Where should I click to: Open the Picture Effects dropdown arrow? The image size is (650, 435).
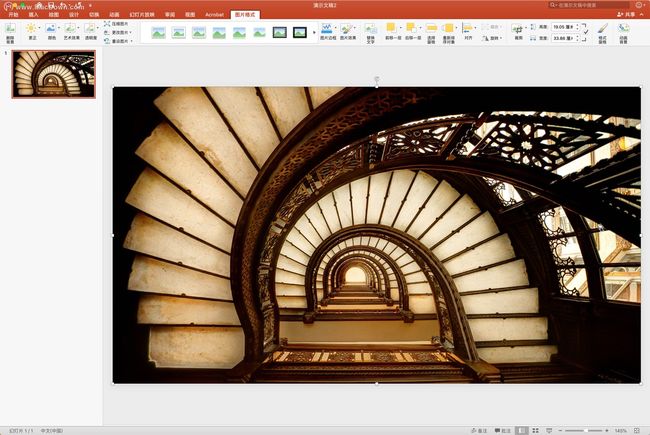tap(355, 28)
